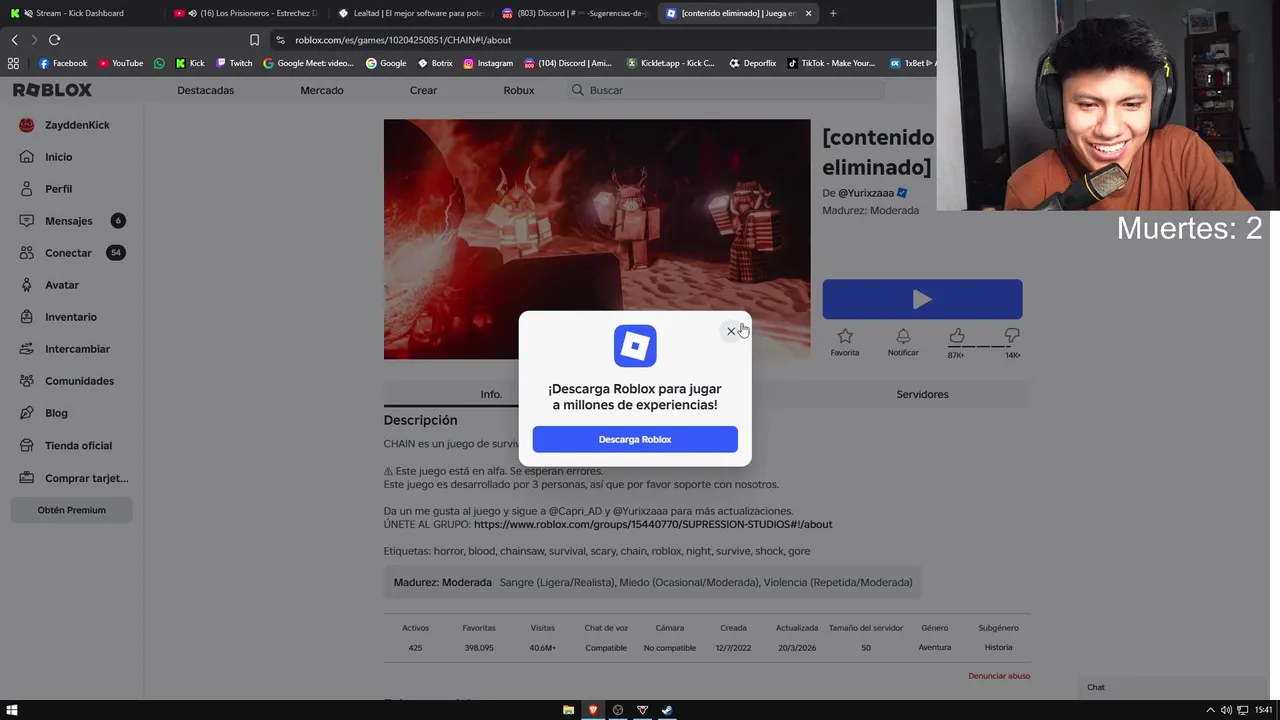Open Mercado in the Roblox navbar

pos(322,90)
